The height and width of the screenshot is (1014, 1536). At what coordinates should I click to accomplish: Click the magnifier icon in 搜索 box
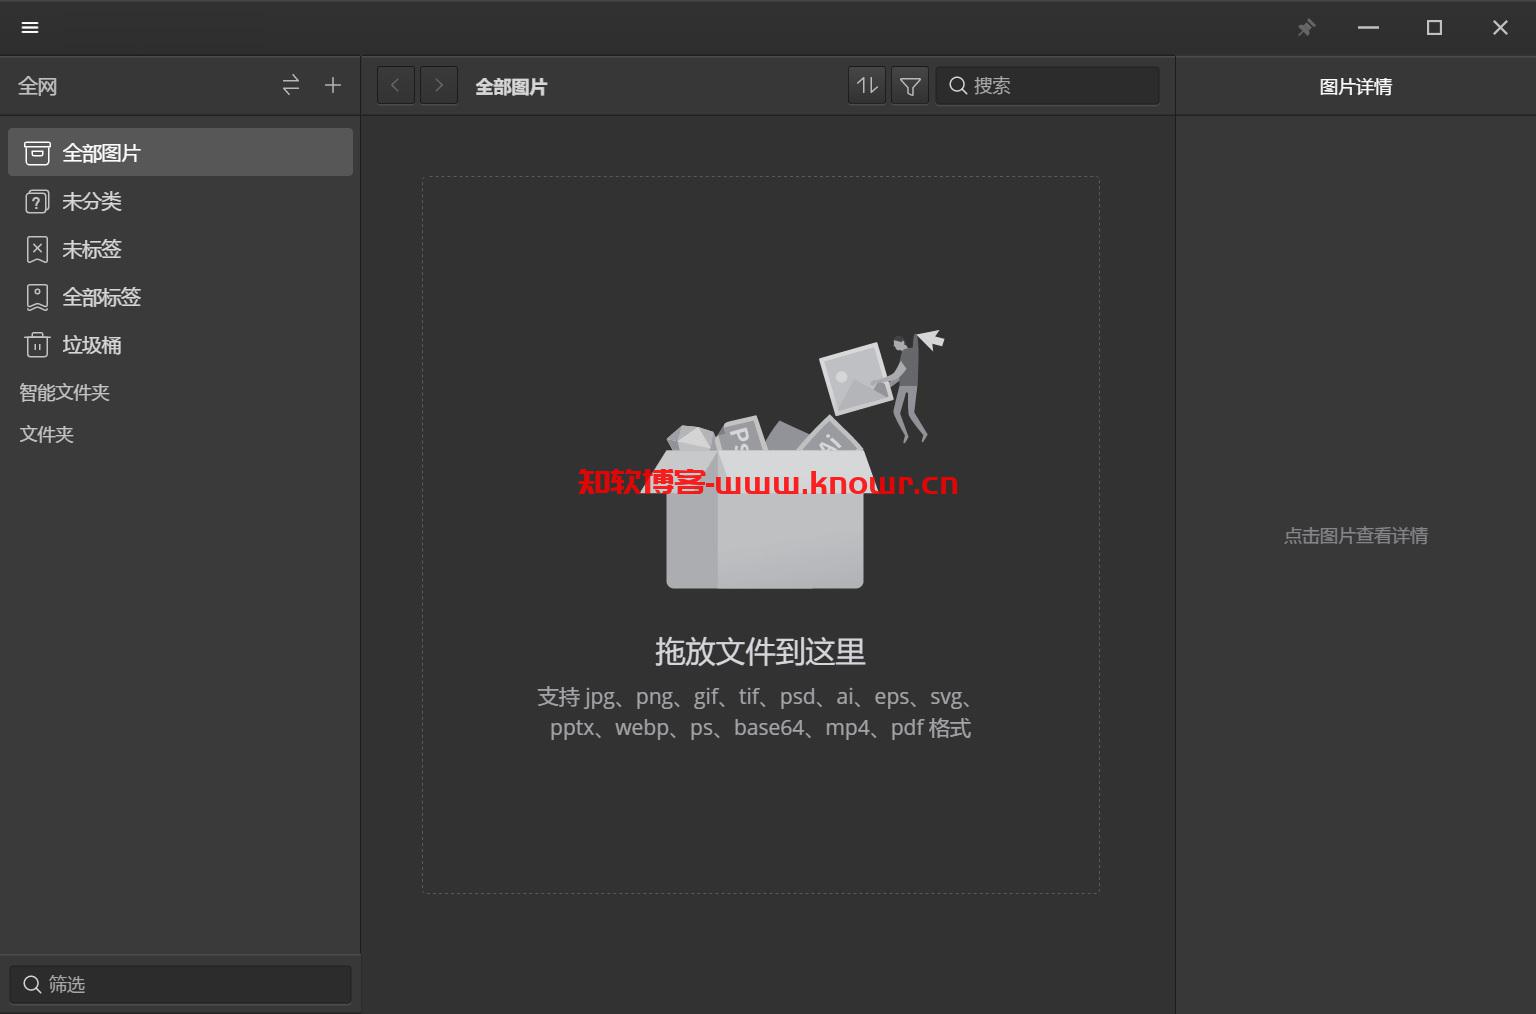tap(958, 86)
